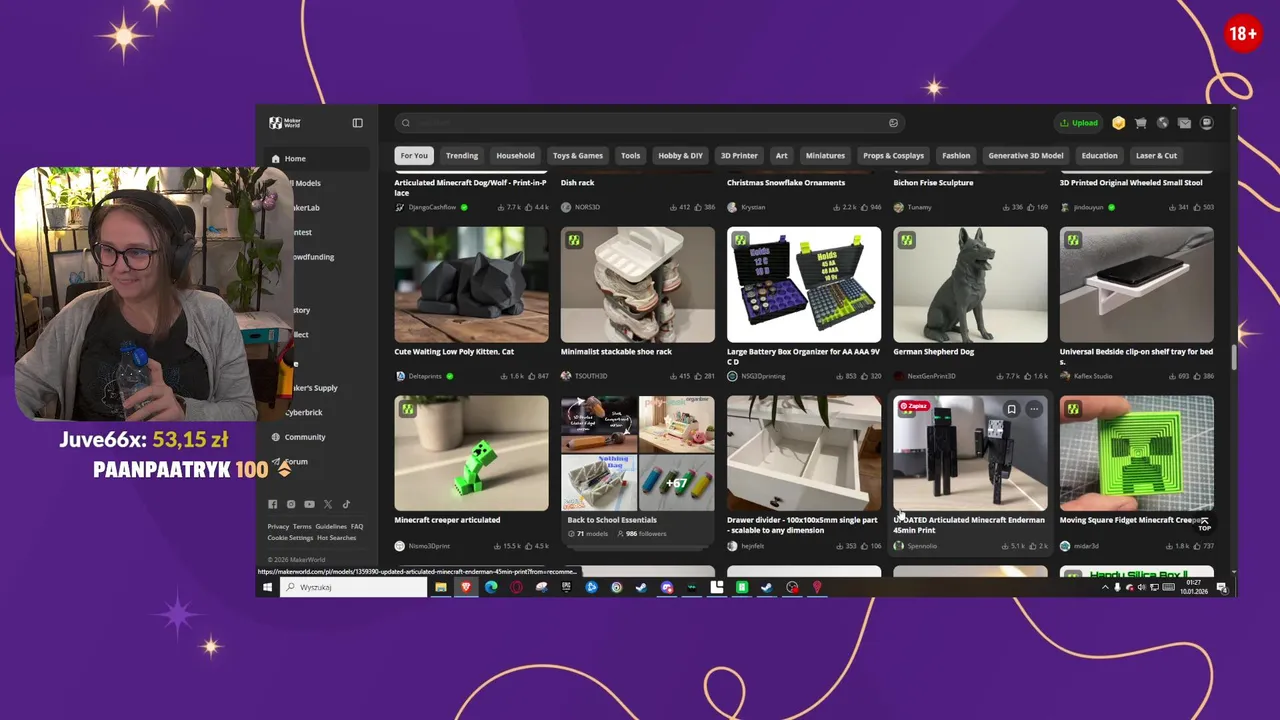The image size is (1280, 720).
Task: Select the Trending tab
Action: pyautogui.click(x=462, y=155)
